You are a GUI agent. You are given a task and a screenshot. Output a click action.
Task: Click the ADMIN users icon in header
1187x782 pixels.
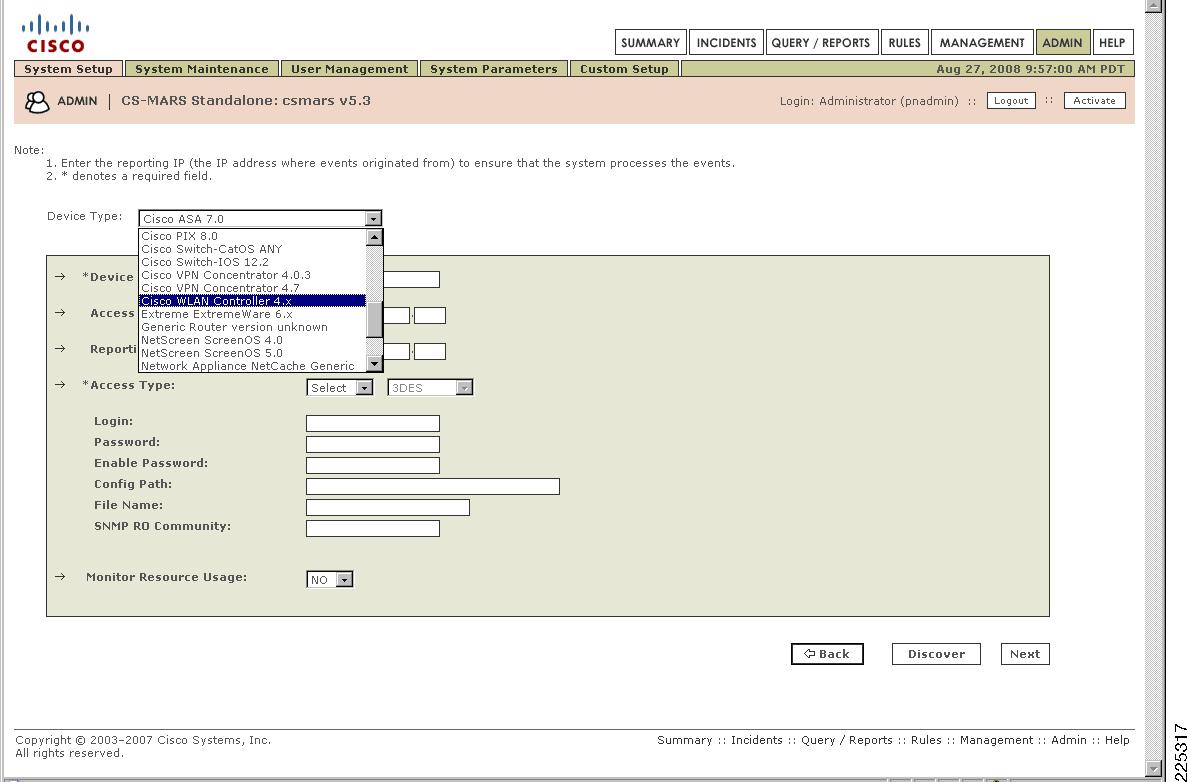[37, 101]
